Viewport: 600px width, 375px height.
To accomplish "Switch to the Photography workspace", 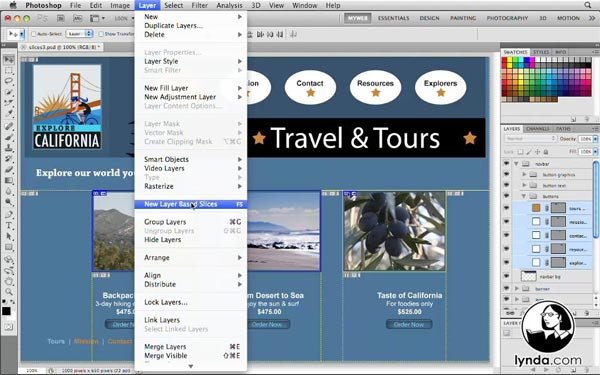I will (x=507, y=18).
